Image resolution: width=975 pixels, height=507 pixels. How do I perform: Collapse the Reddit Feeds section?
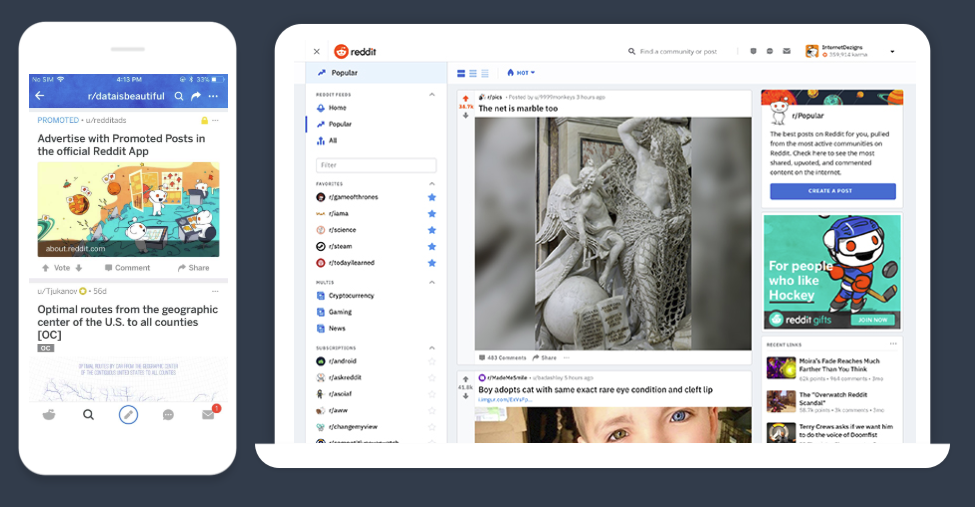(x=432, y=95)
